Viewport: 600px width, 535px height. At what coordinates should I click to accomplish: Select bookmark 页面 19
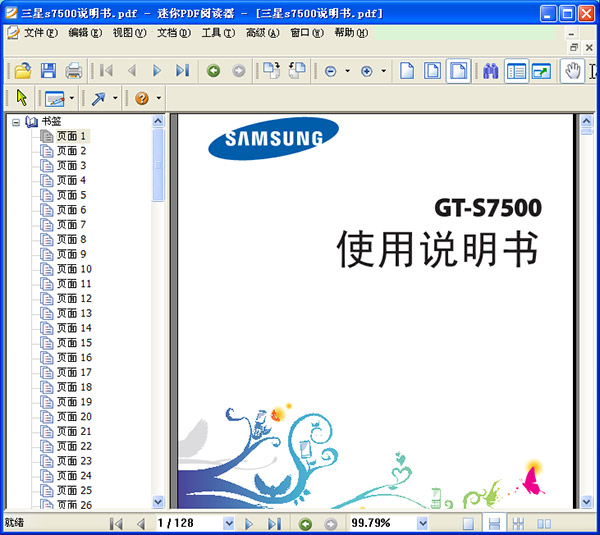coord(74,402)
